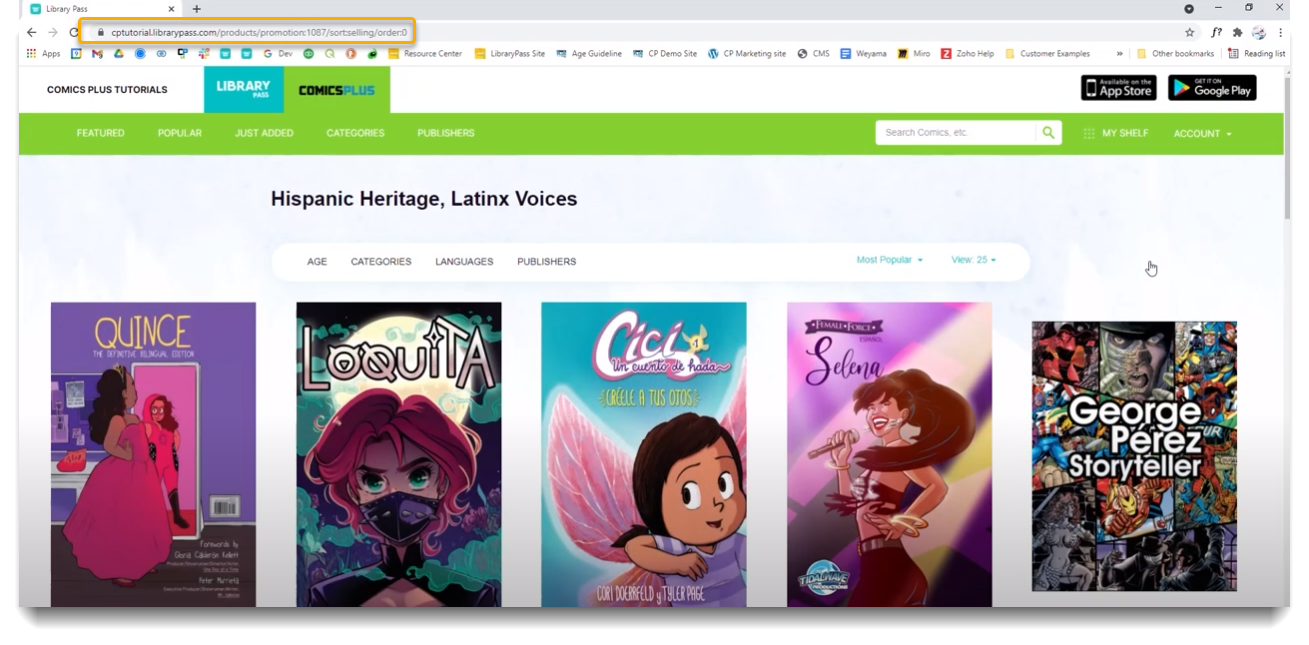Go back using the browser back arrow
Image resolution: width=1309 pixels, height=645 pixels.
point(32,32)
